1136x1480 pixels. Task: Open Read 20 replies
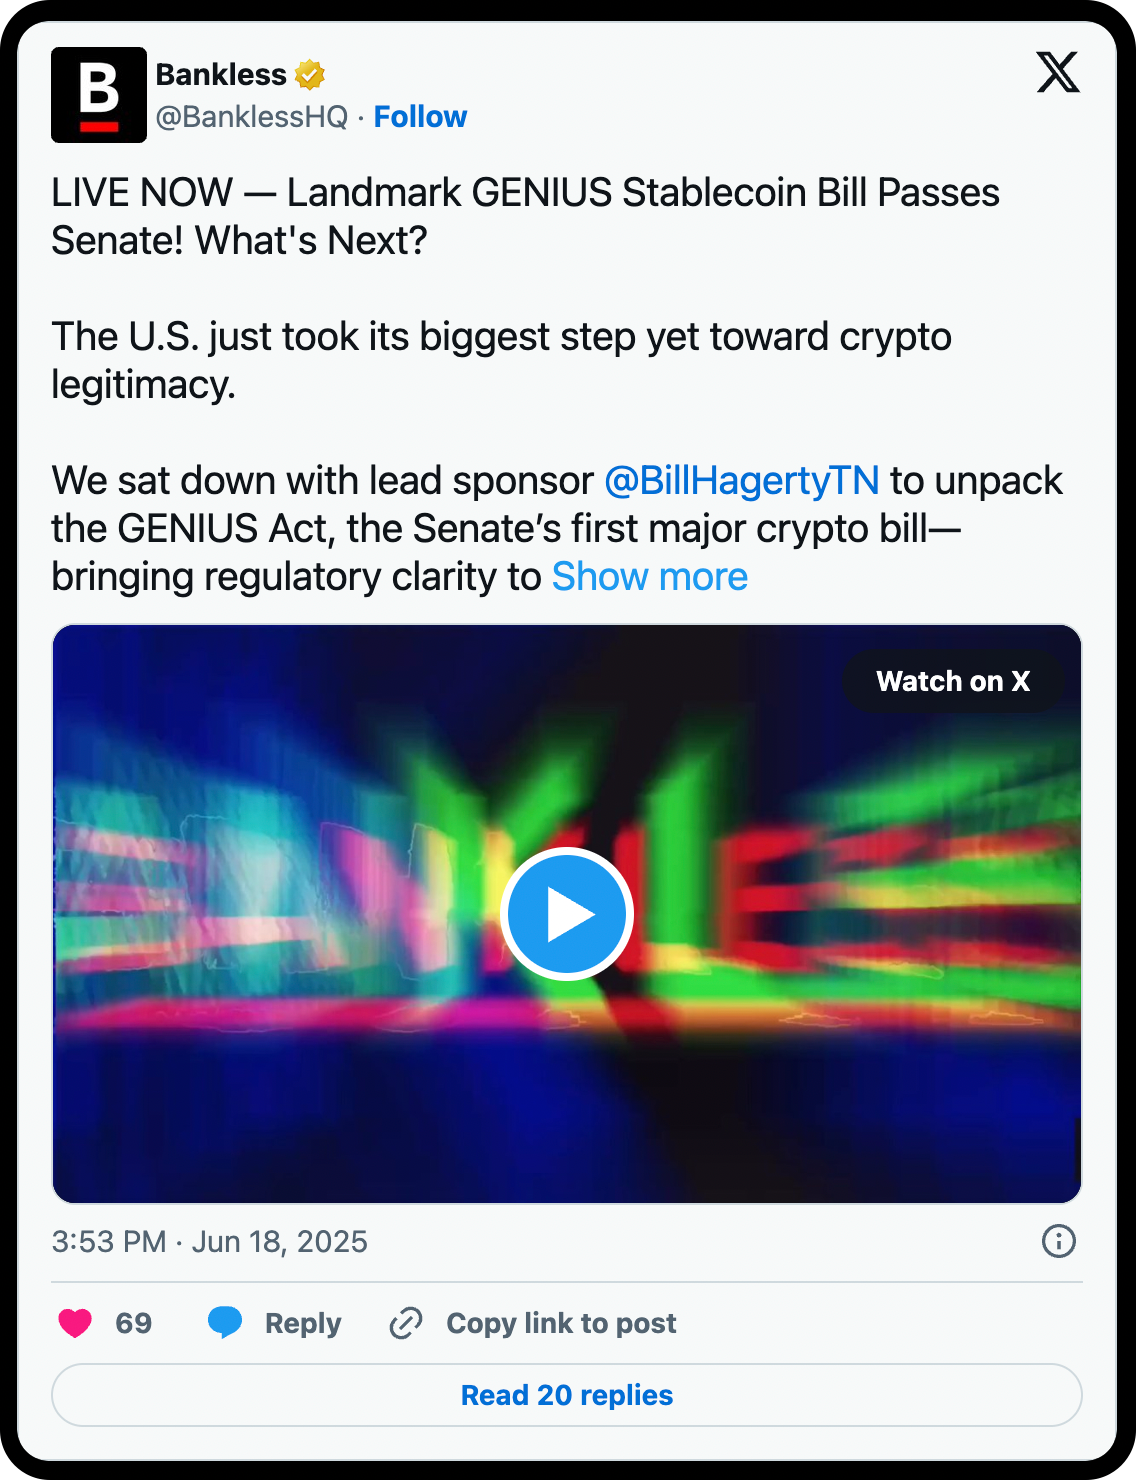point(566,1395)
